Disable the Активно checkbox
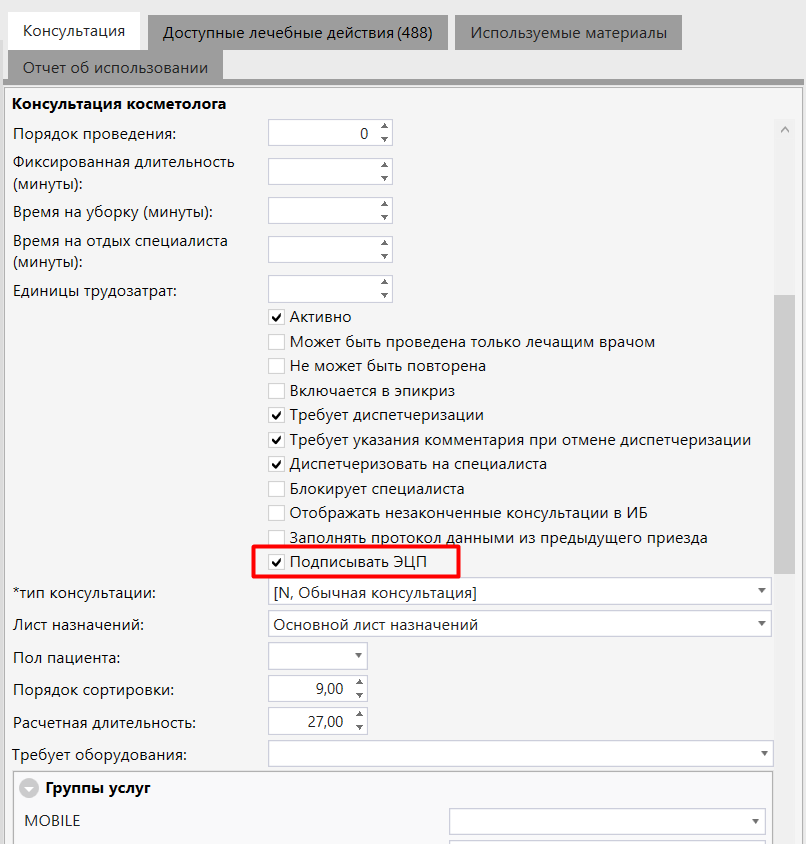The width and height of the screenshot is (806, 844). coord(277,317)
